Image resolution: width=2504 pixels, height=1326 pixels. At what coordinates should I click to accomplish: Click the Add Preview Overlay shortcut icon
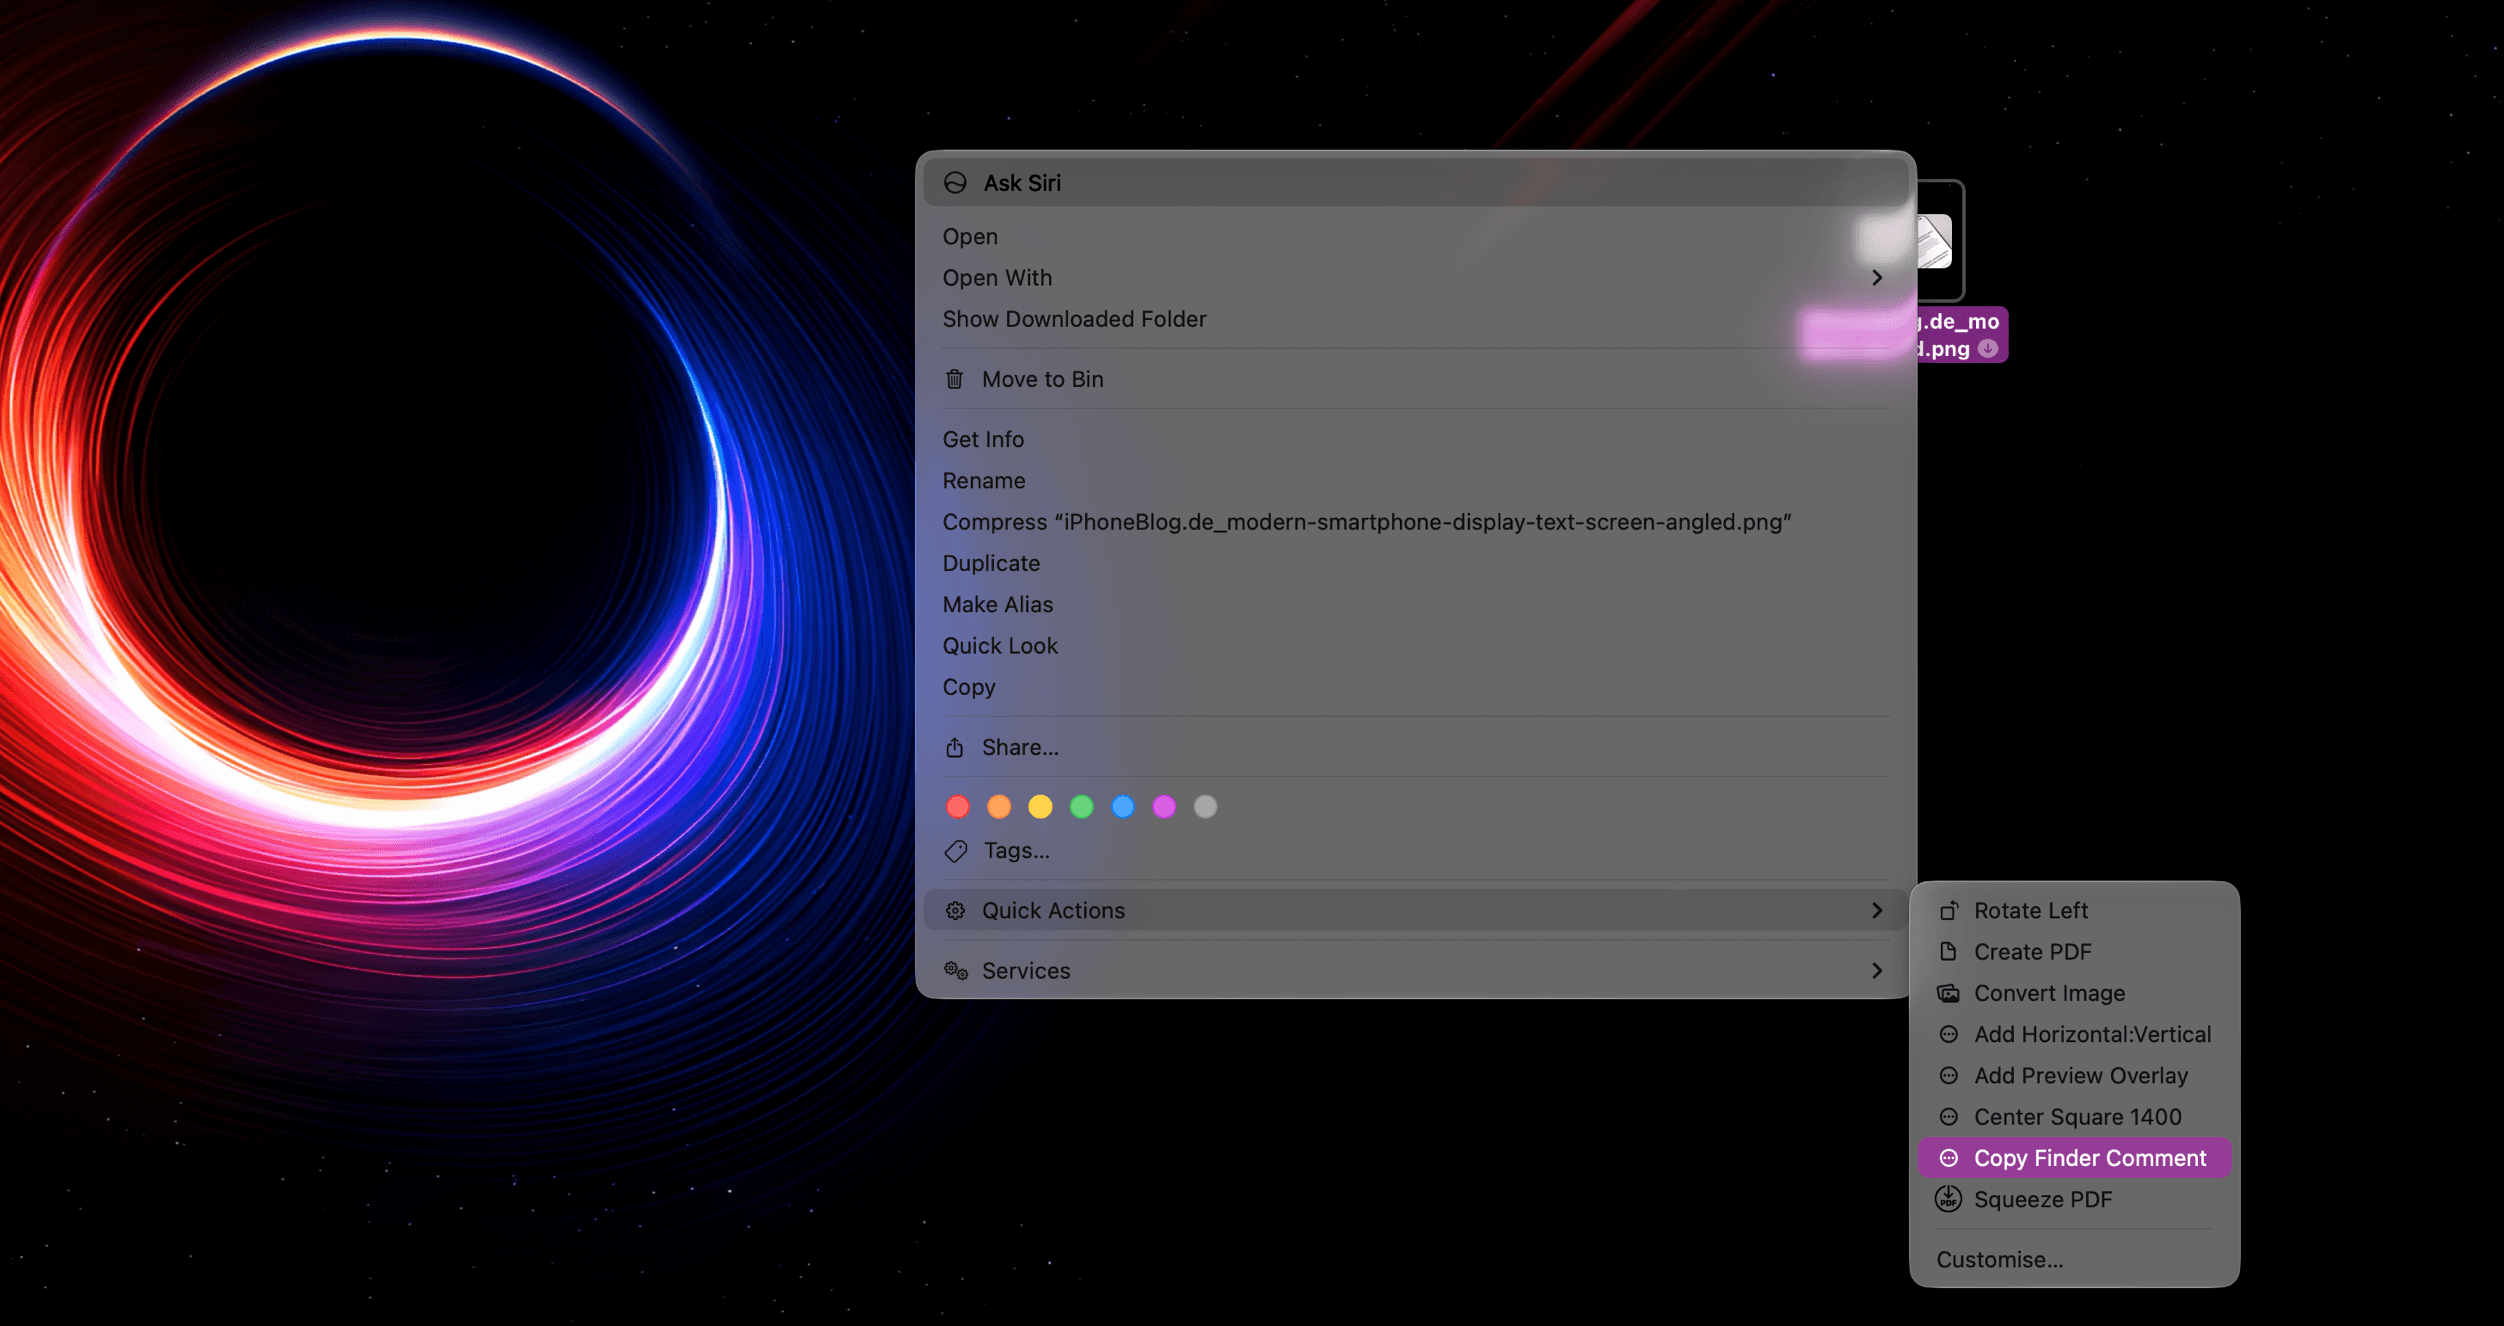point(1949,1075)
